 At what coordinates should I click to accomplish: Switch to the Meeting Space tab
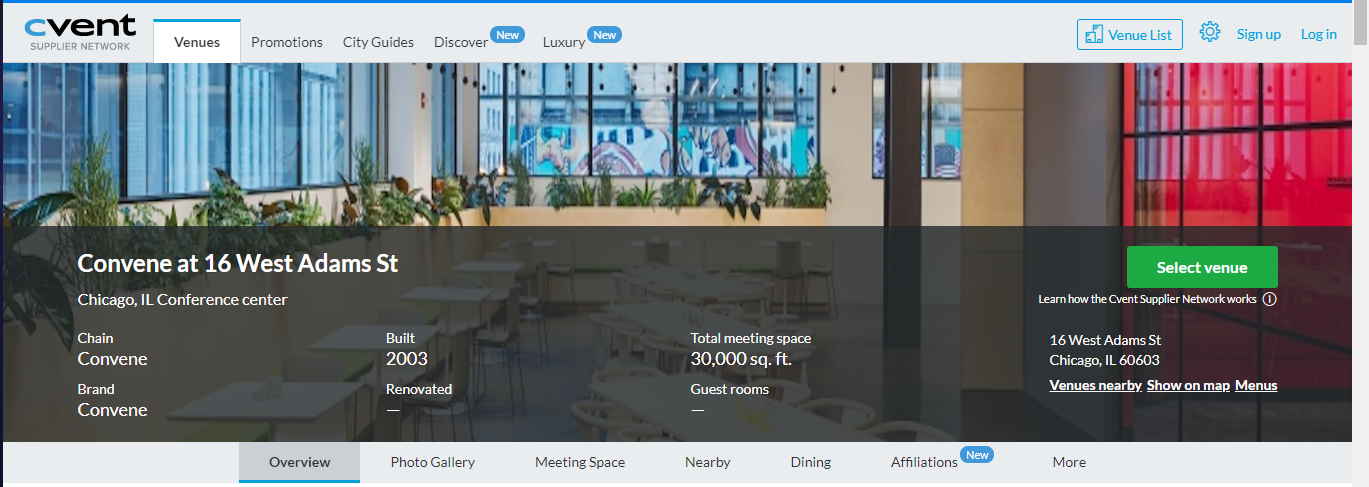[580, 462]
